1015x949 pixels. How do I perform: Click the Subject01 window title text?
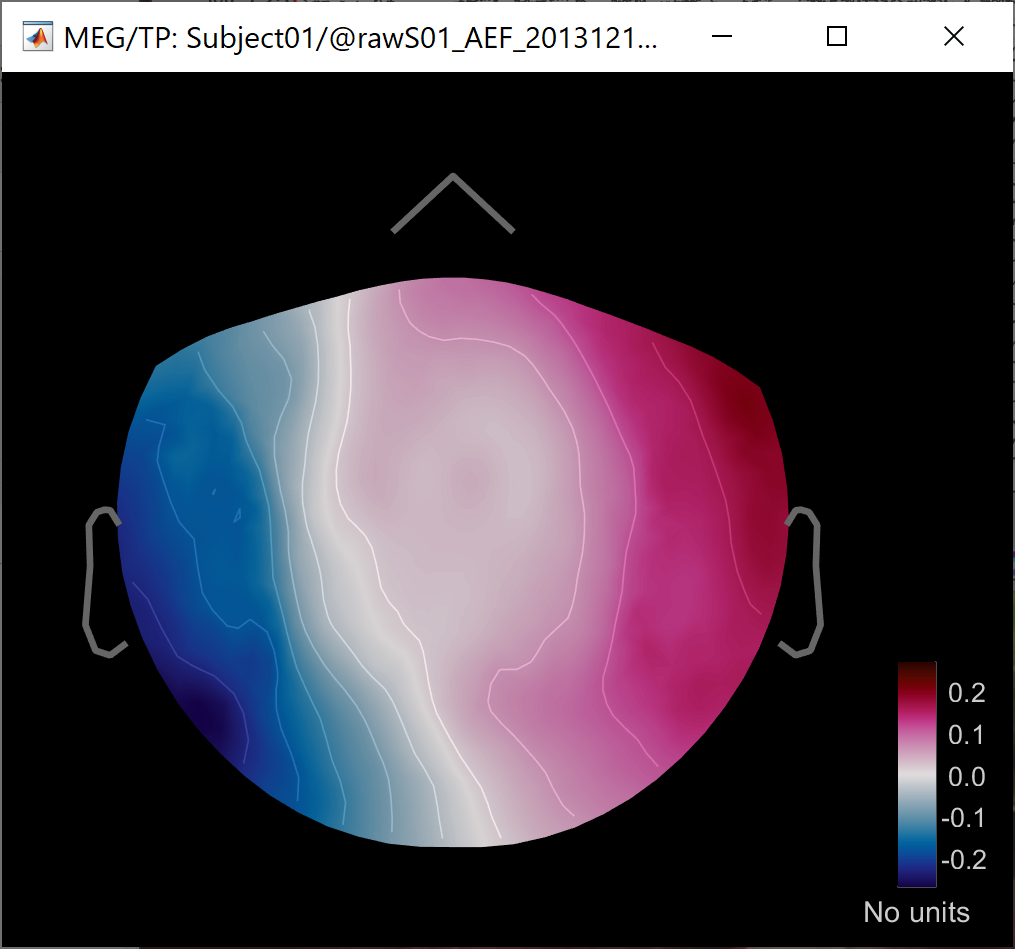[360, 38]
